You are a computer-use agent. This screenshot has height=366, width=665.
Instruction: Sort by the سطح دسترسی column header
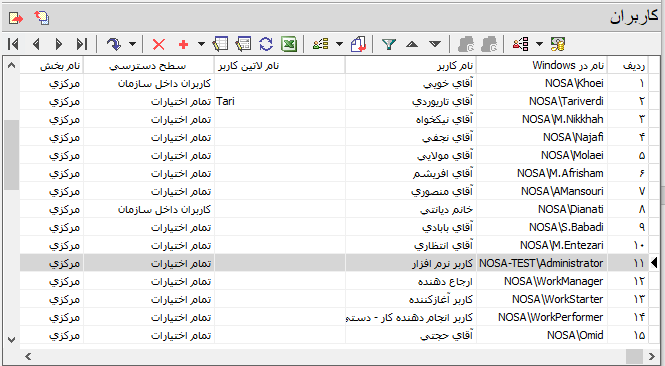pos(148,65)
